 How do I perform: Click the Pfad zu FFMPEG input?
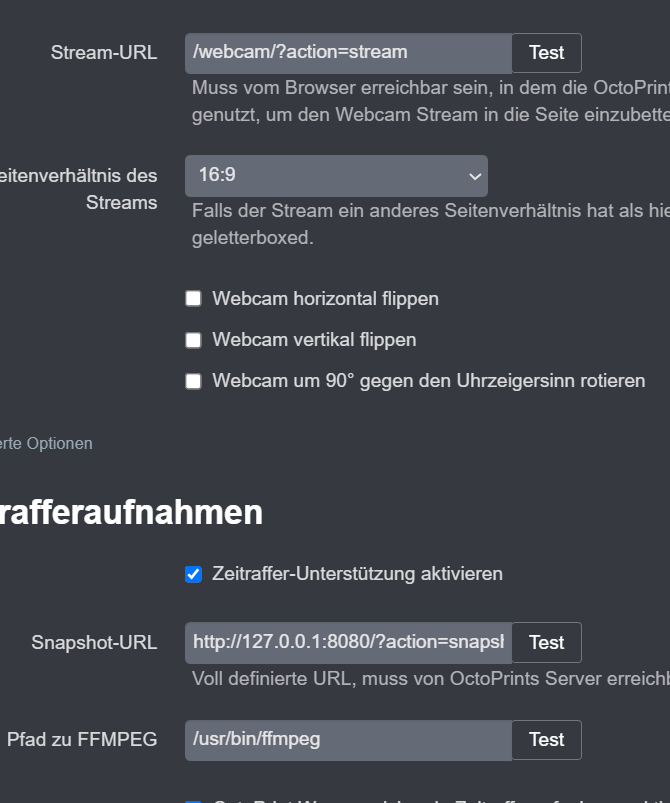[348, 740]
